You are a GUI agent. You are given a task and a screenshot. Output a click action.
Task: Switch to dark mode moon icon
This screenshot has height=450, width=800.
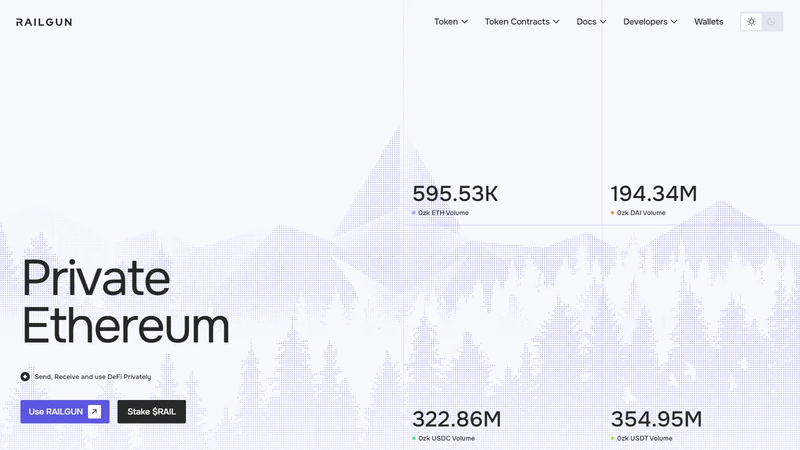(x=771, y=21)
